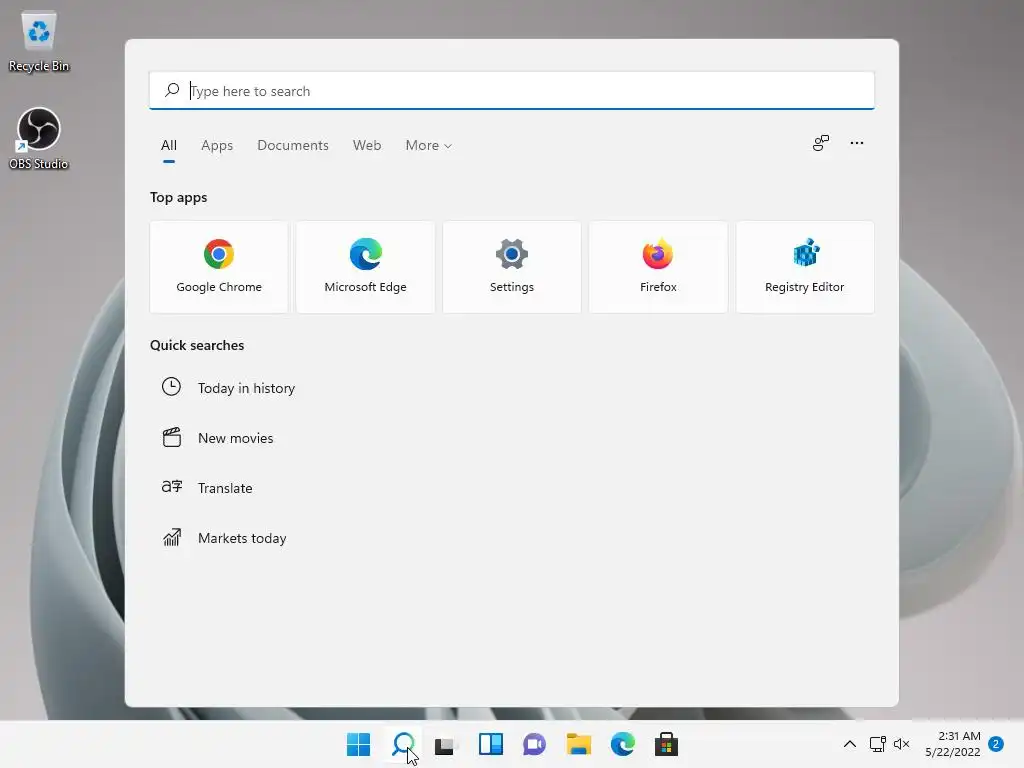Run the Translate quick search

point(225,488)
